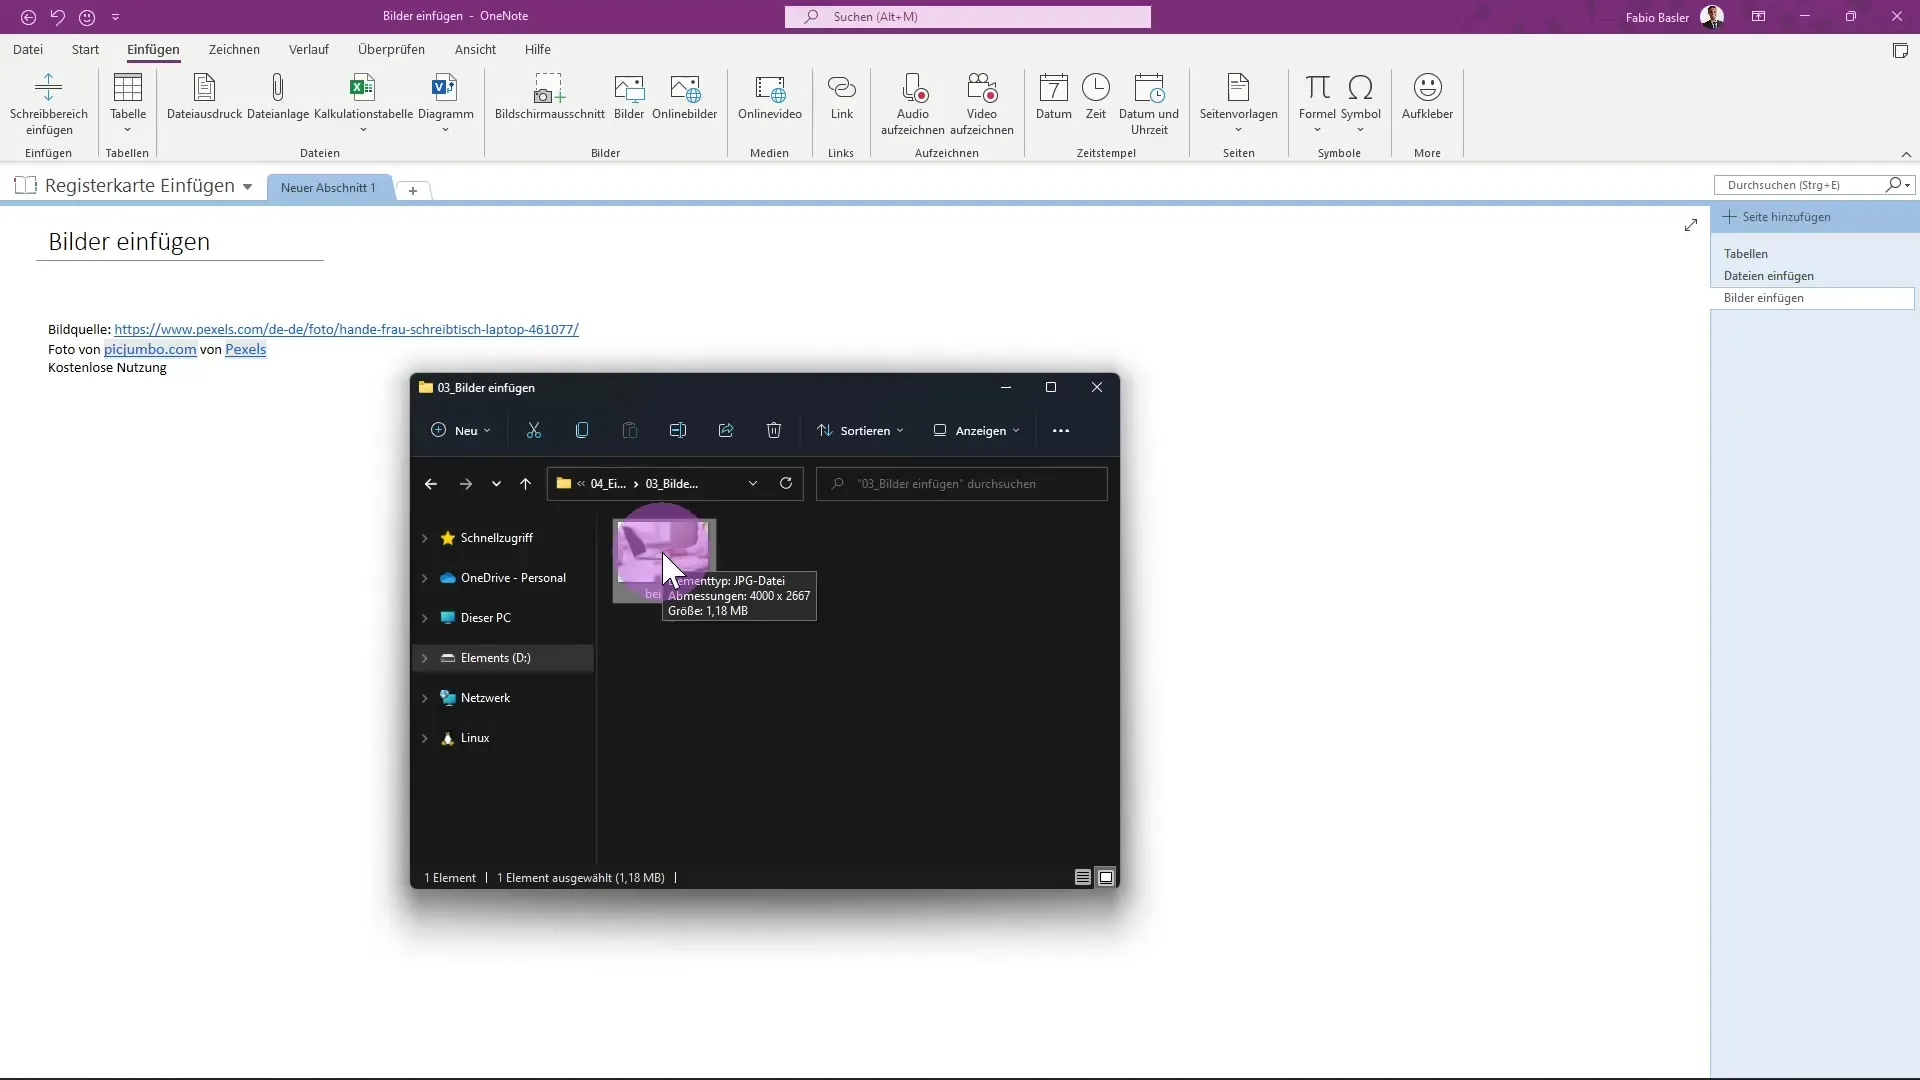Start a Bildschirmausschnitt screen clipping
The width and height of the screenshot is (1920, 1080).
pyautogui.click(x=549, y=97)
